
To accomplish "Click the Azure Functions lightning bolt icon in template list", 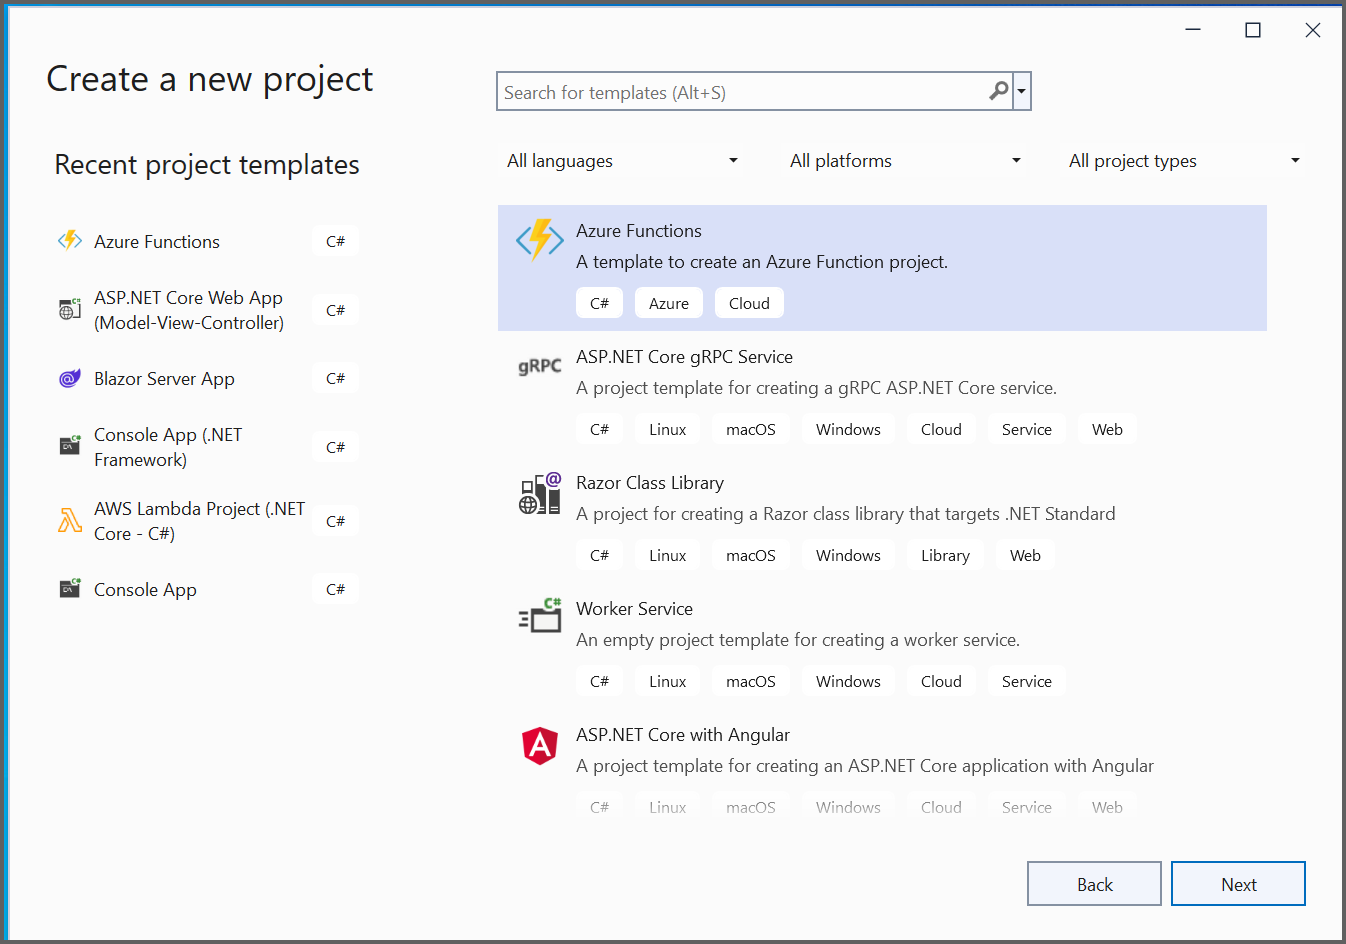I will (x=539, y=240).
